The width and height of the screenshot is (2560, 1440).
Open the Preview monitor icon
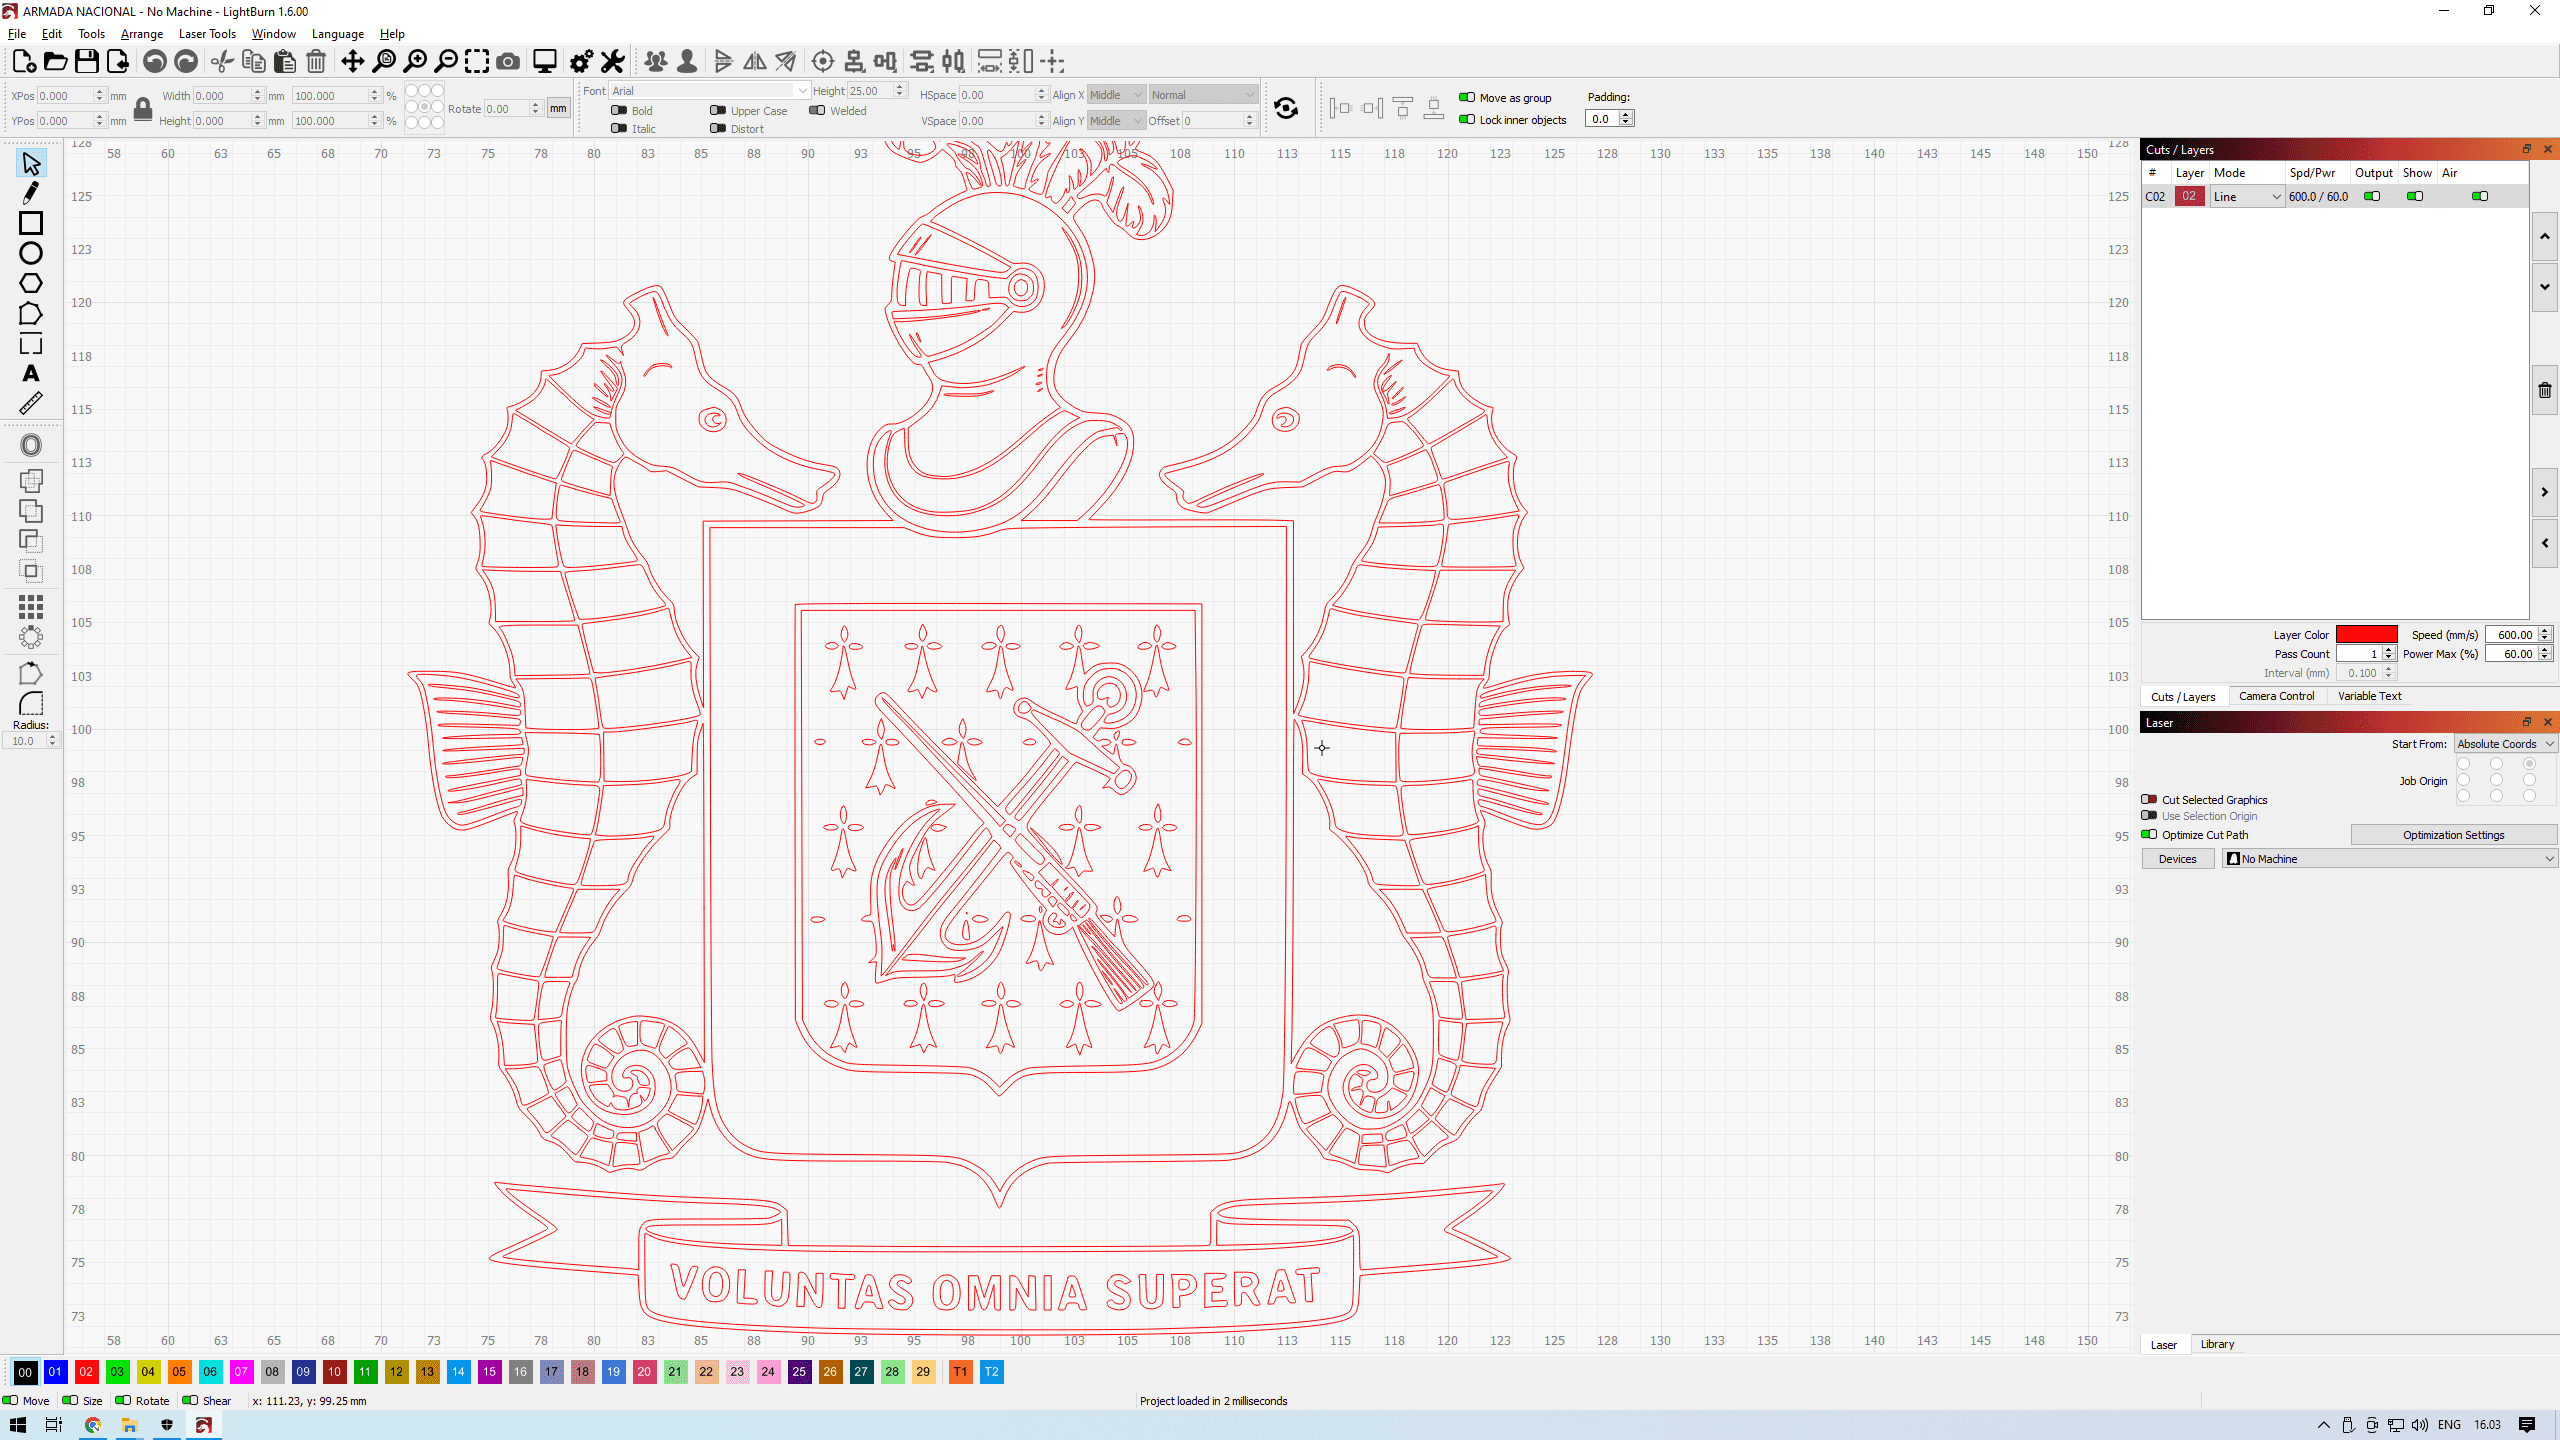545,62
